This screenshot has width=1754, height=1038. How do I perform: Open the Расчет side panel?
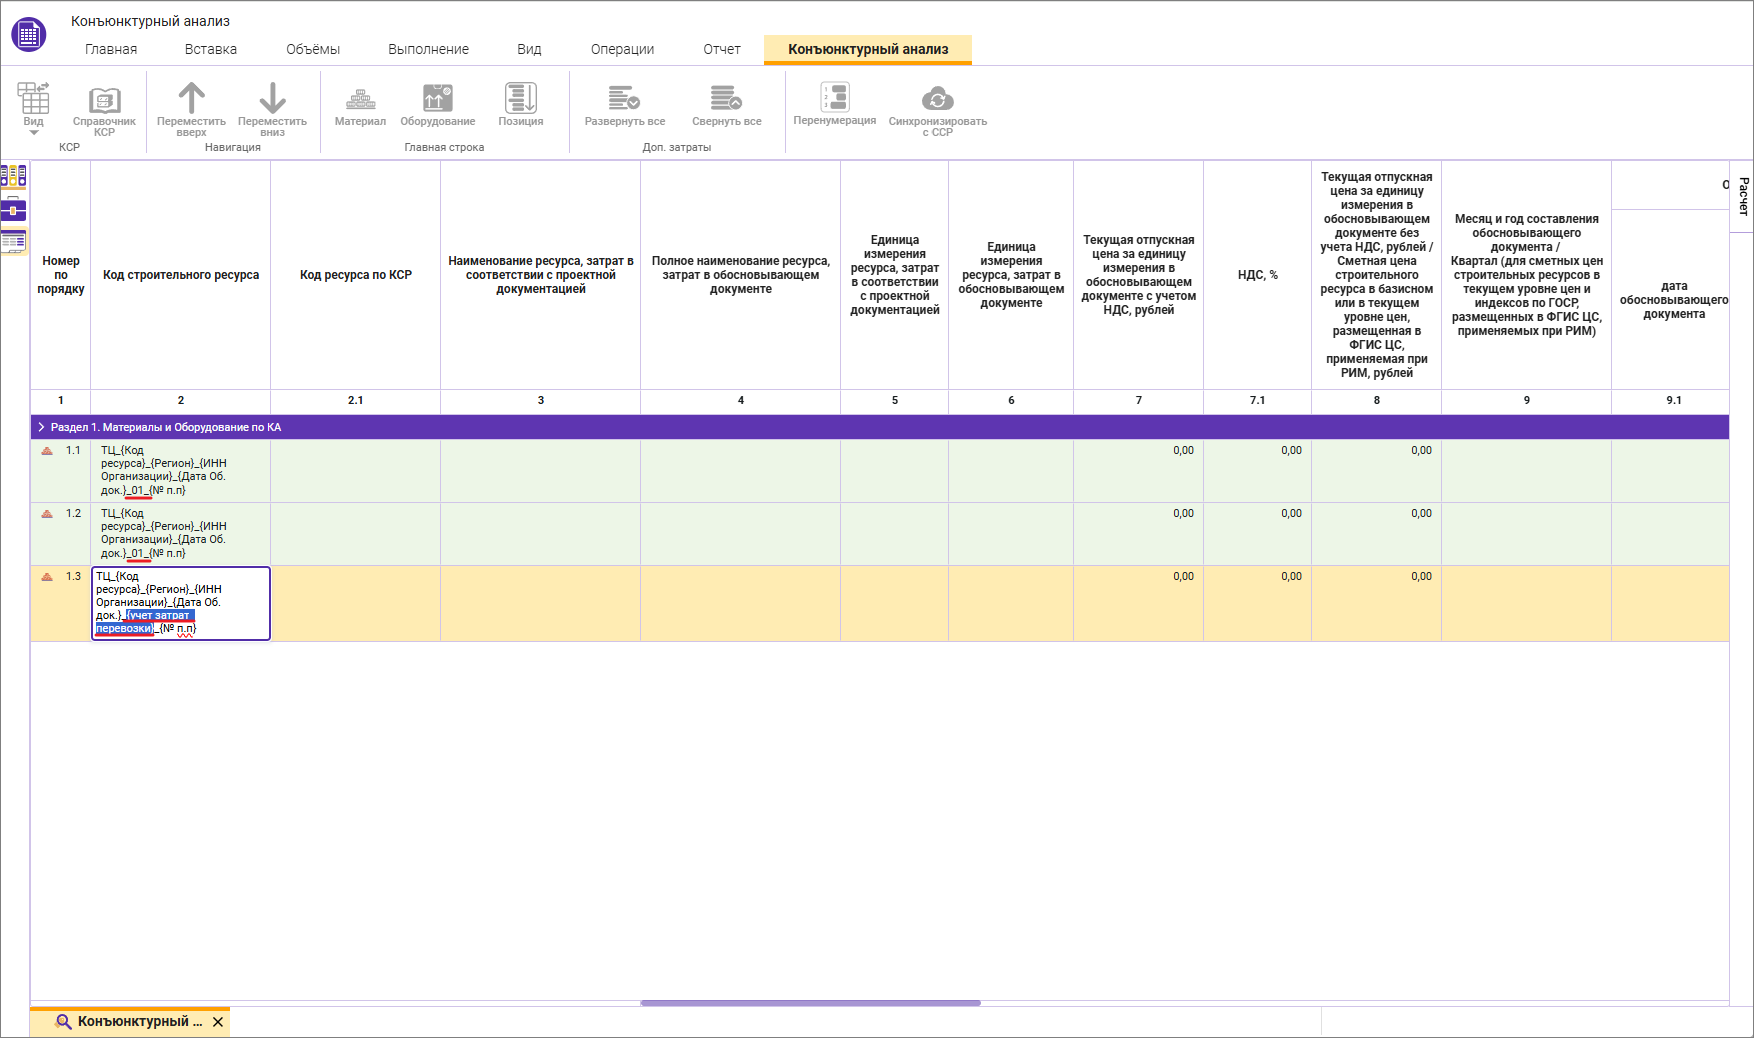[1743, 196]
